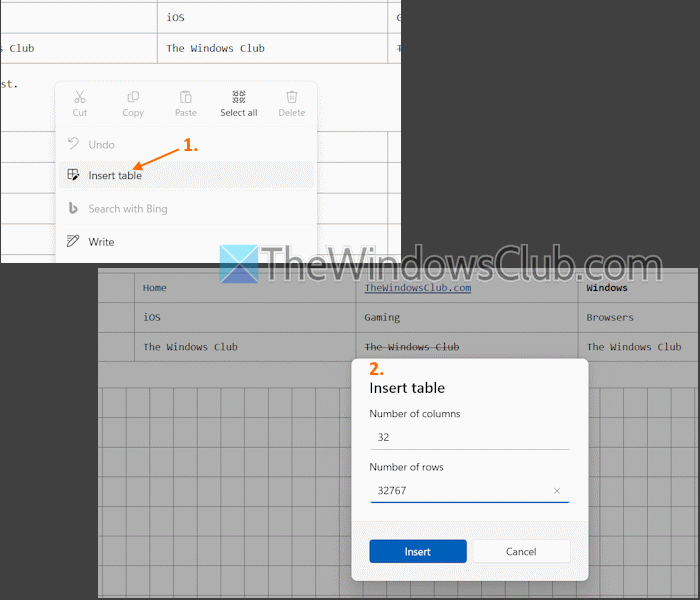Click the blue Insert button
700x600 pixels.
(418, 551)
